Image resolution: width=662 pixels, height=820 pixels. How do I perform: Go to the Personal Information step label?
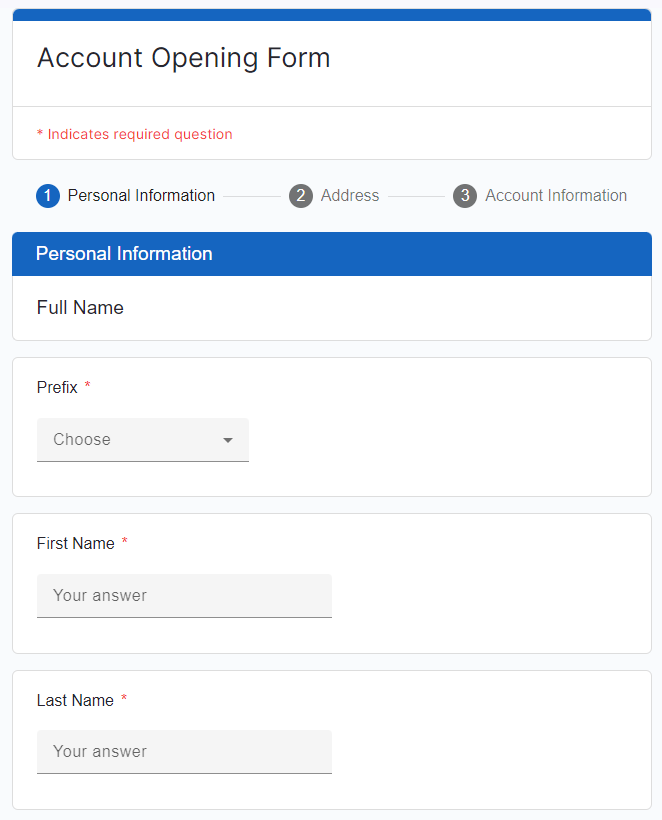click(141, 196)
